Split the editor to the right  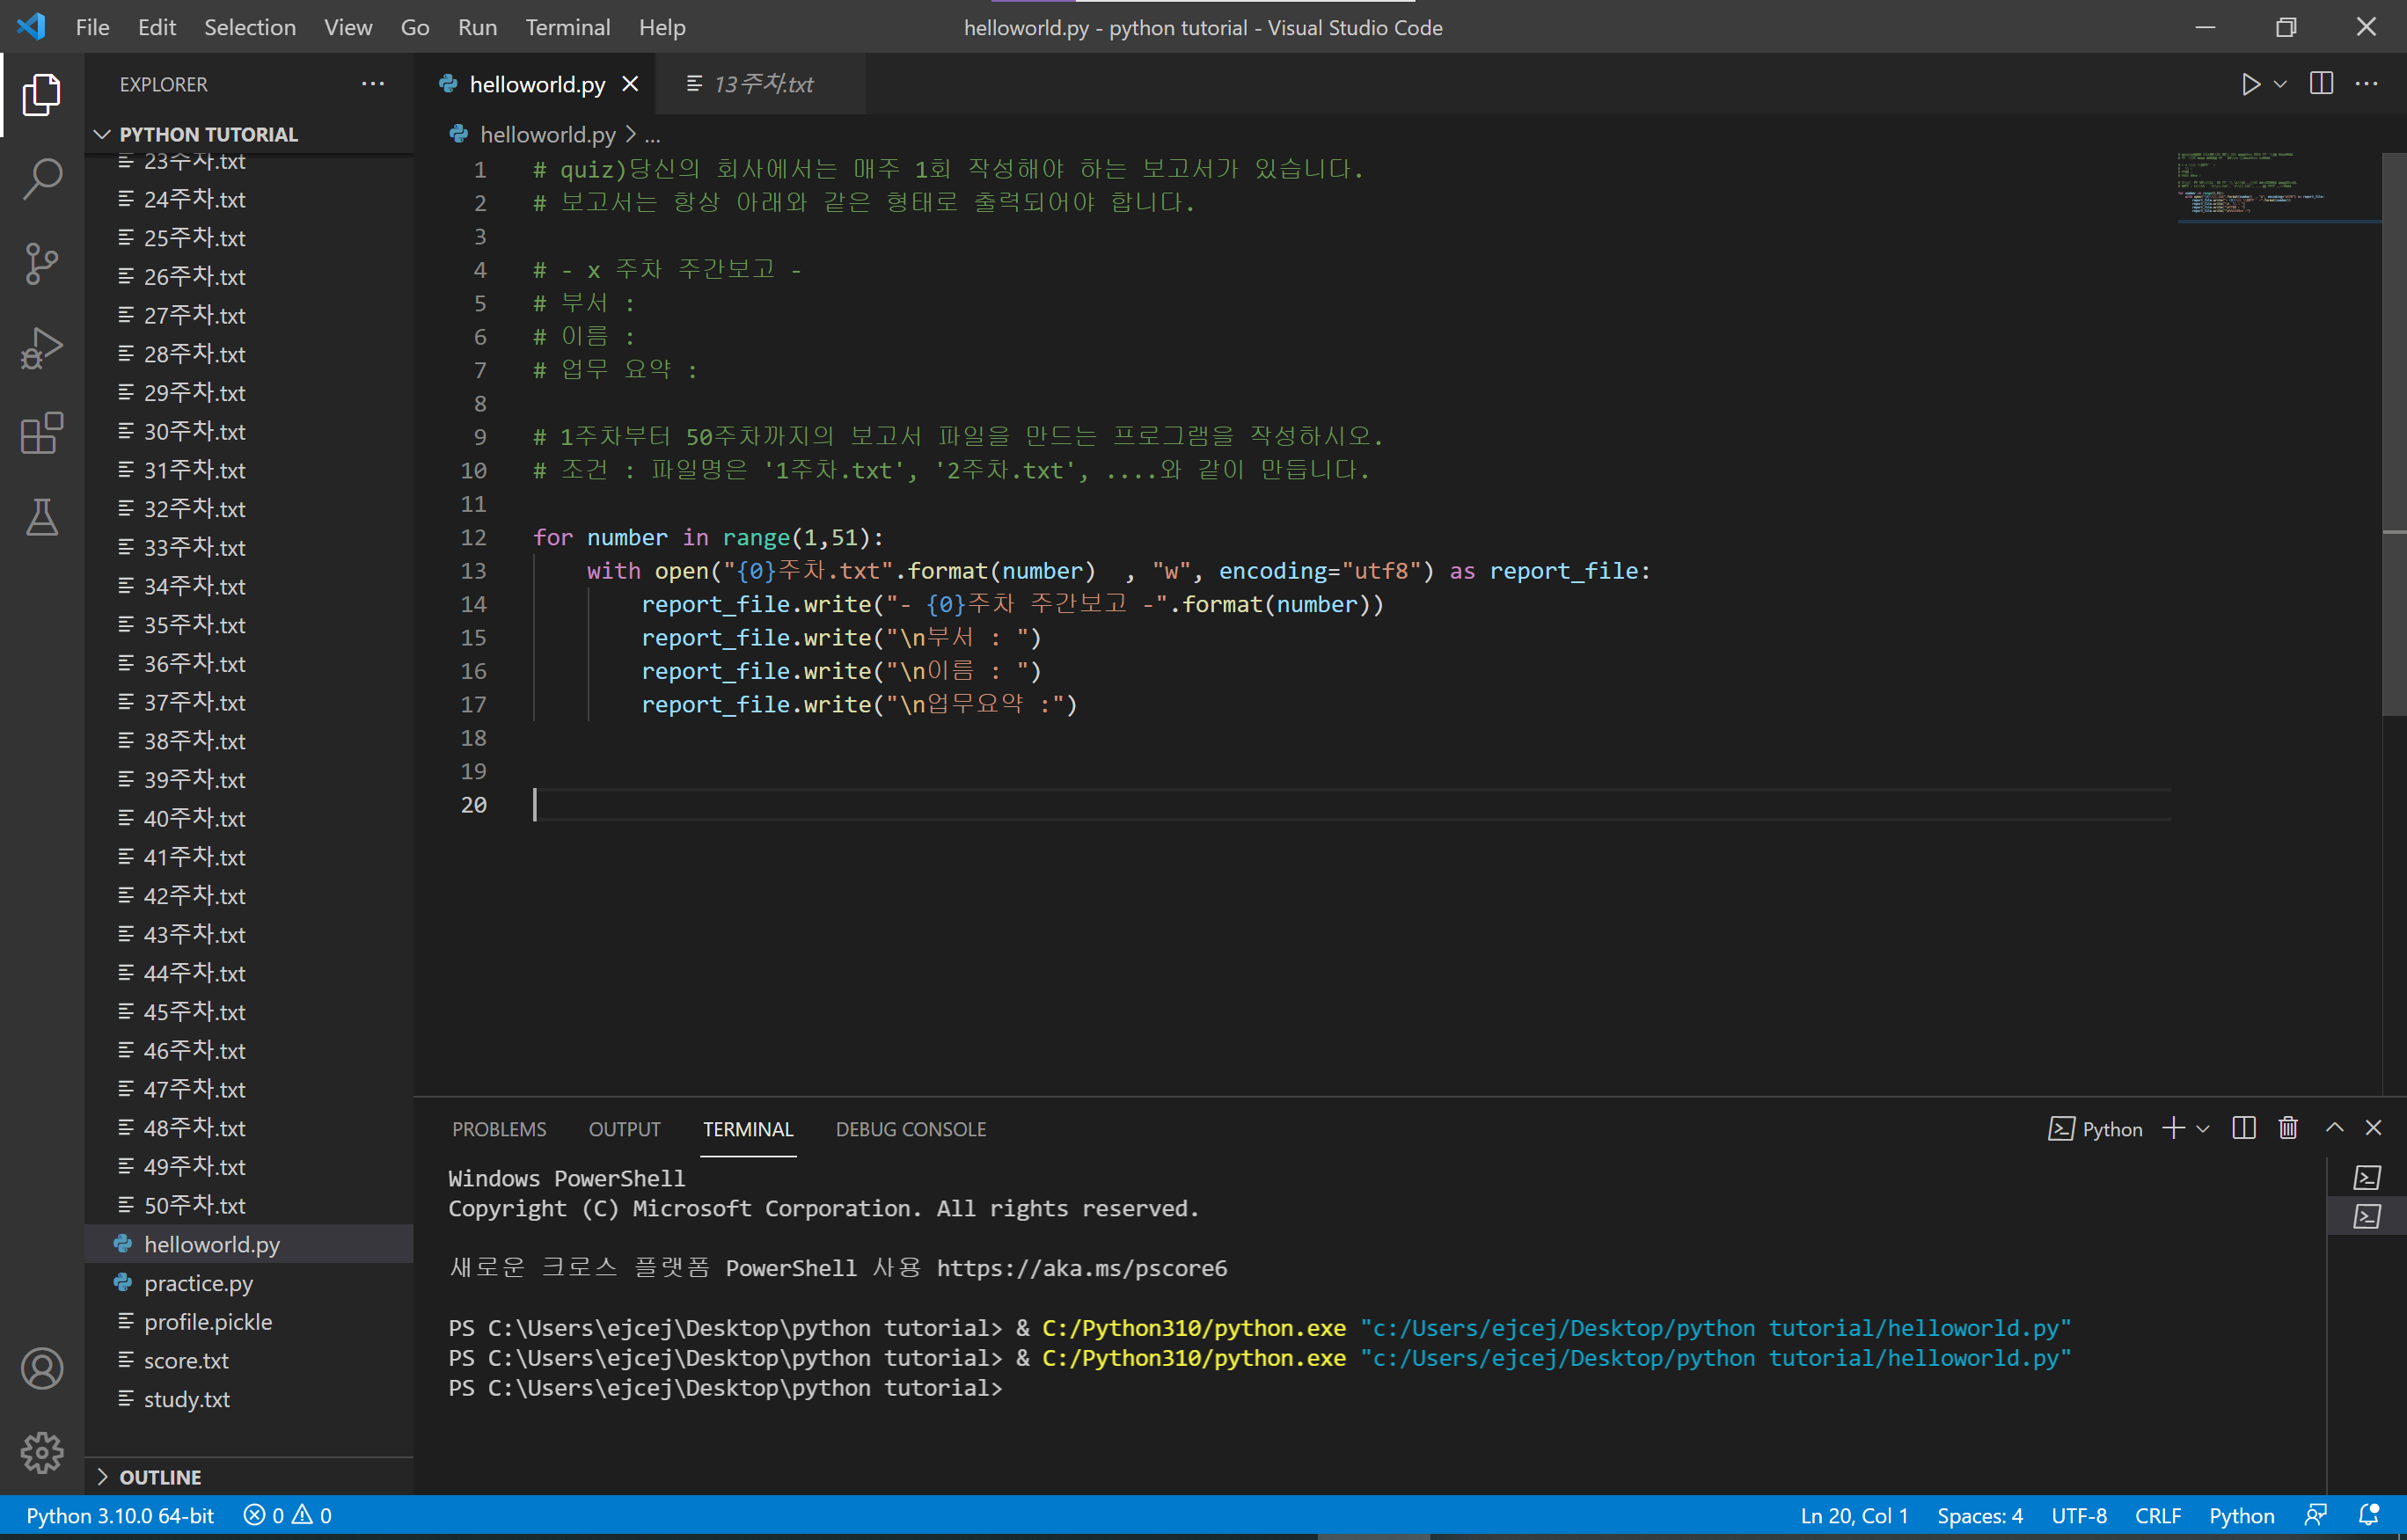coord(2321,84)
